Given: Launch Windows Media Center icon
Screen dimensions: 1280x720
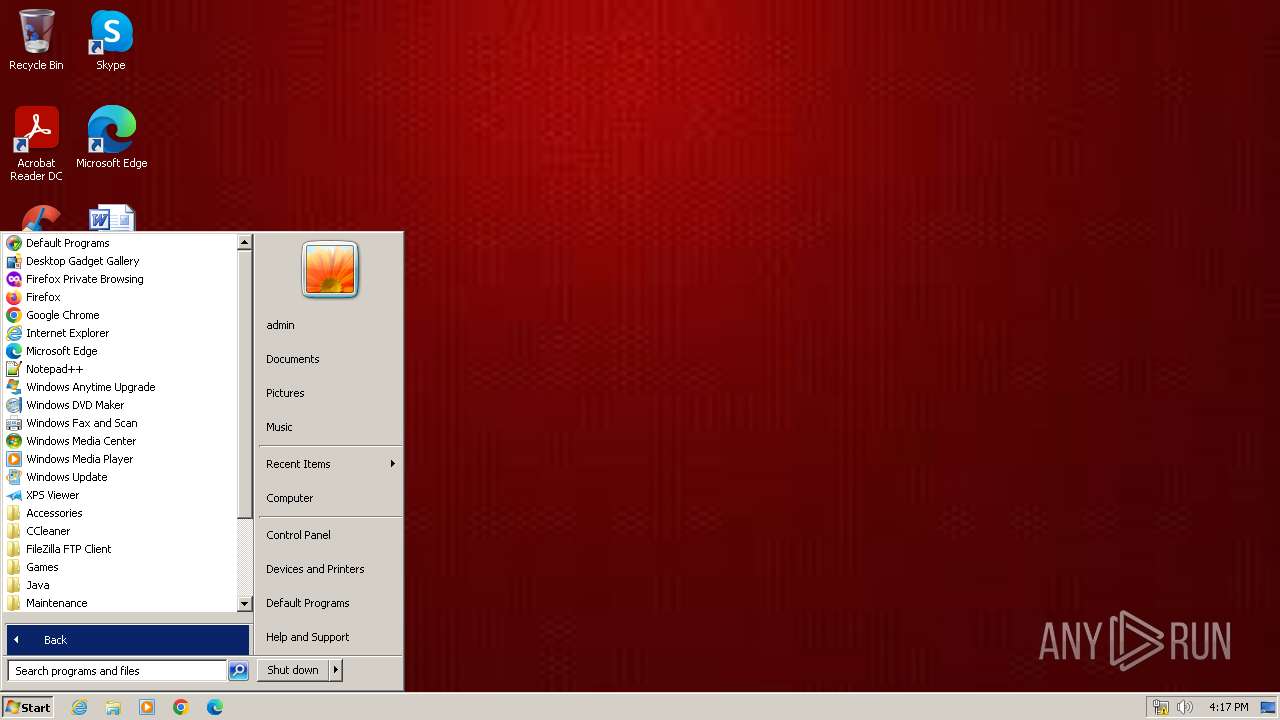Looking at the screenshot, I should click(x=14, y=441).
